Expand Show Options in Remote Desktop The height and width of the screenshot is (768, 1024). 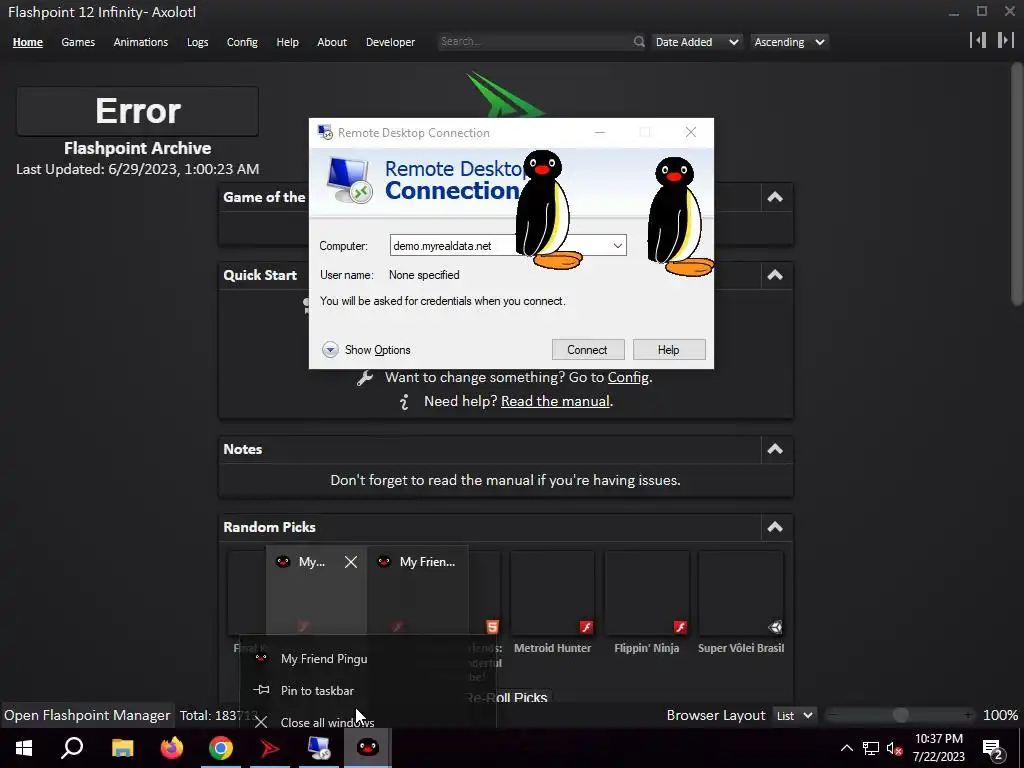pos(366,349)
